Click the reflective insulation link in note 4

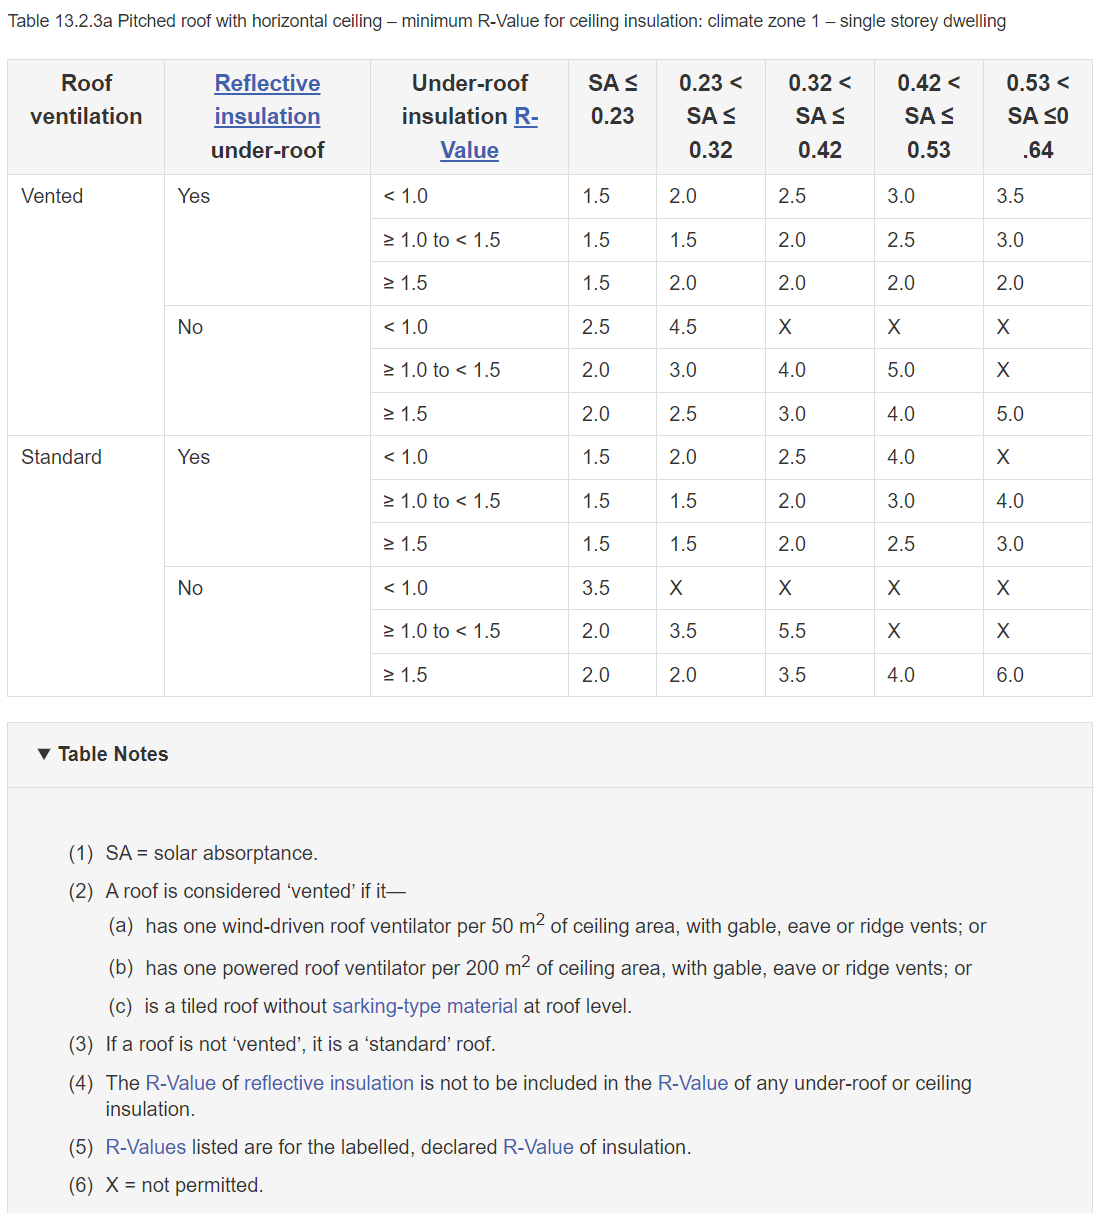(329, 1083)
